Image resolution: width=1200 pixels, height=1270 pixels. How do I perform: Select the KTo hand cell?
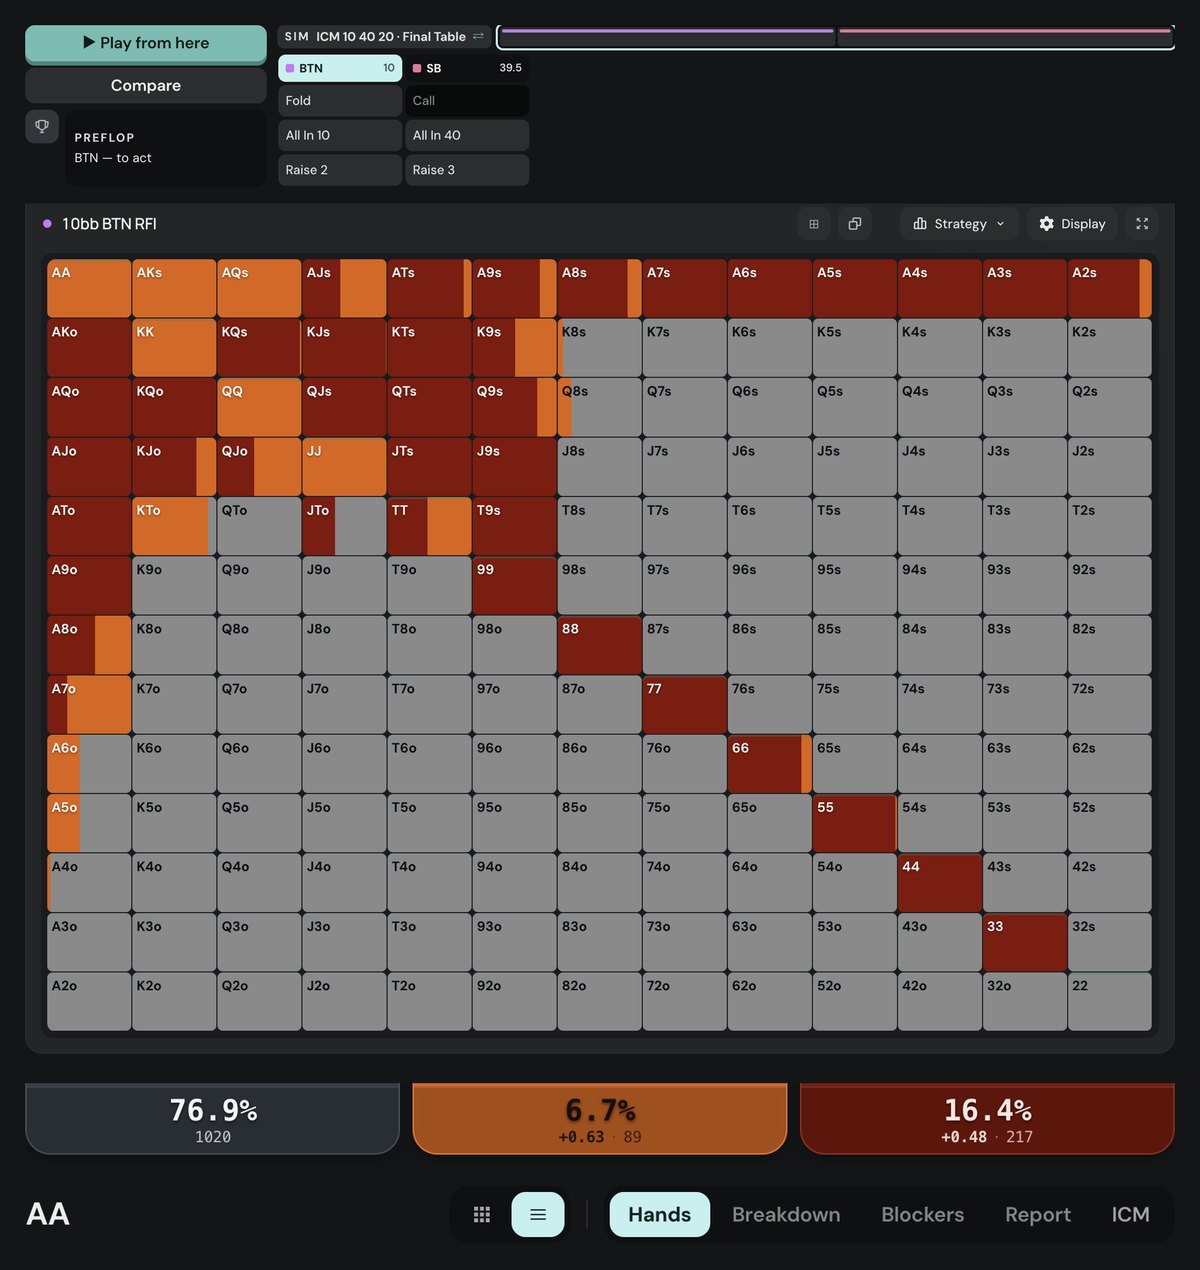[174, 526]
